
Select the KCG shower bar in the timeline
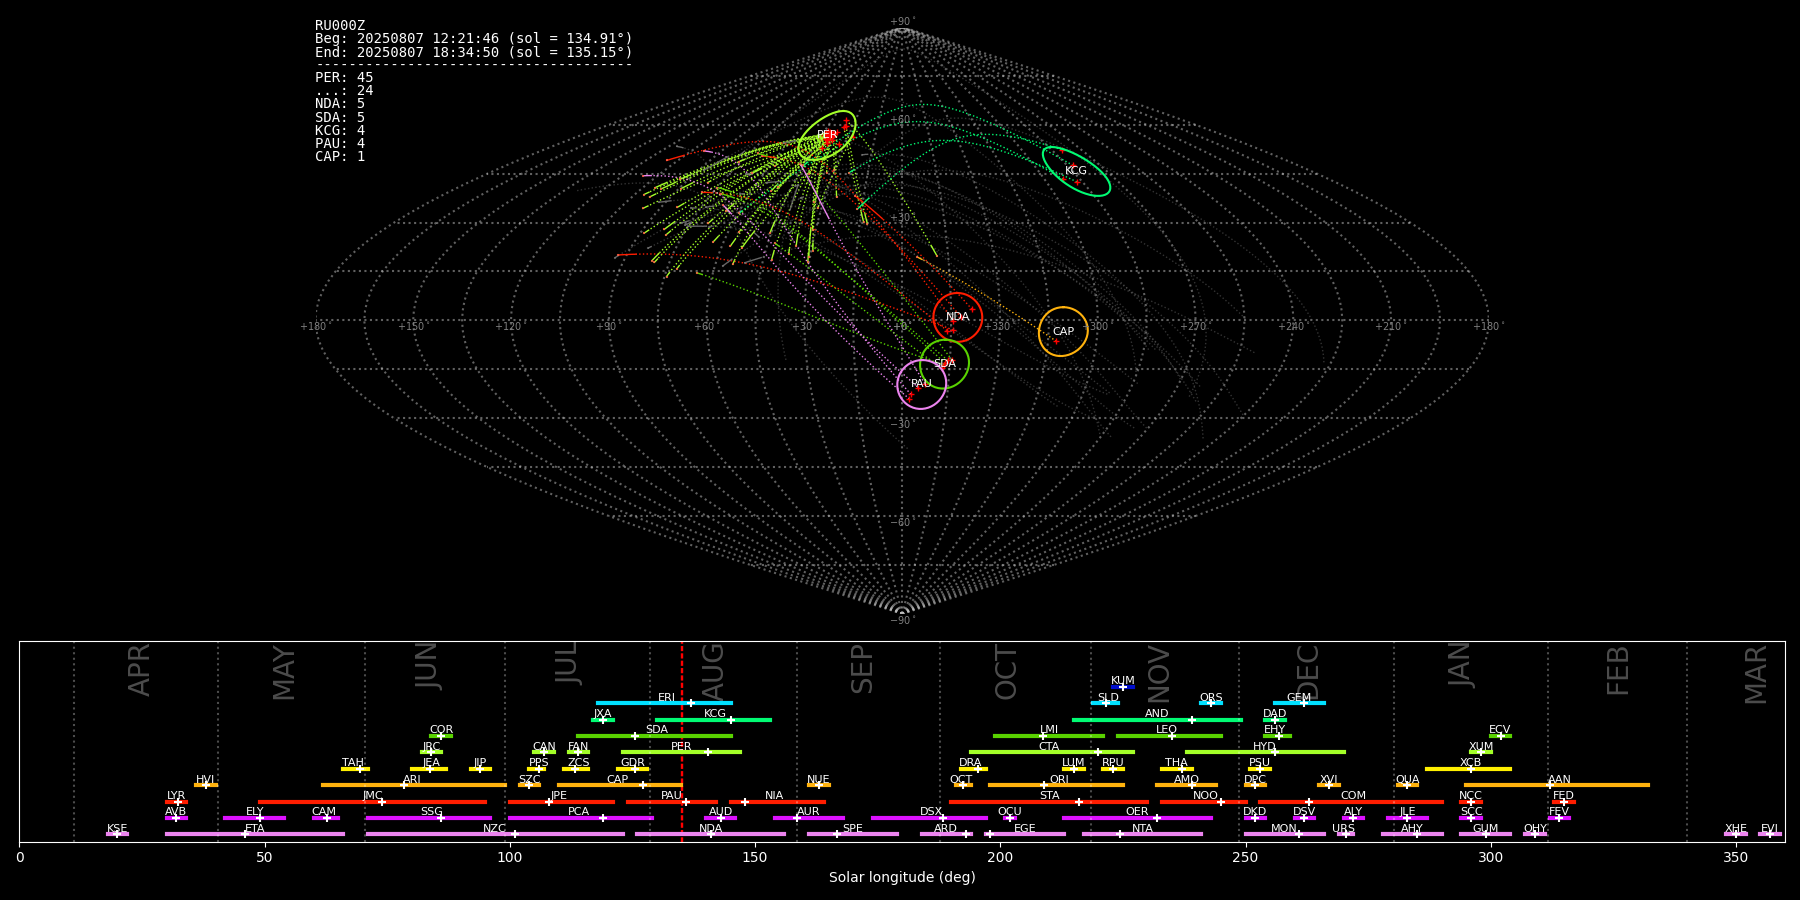point(713,719)
